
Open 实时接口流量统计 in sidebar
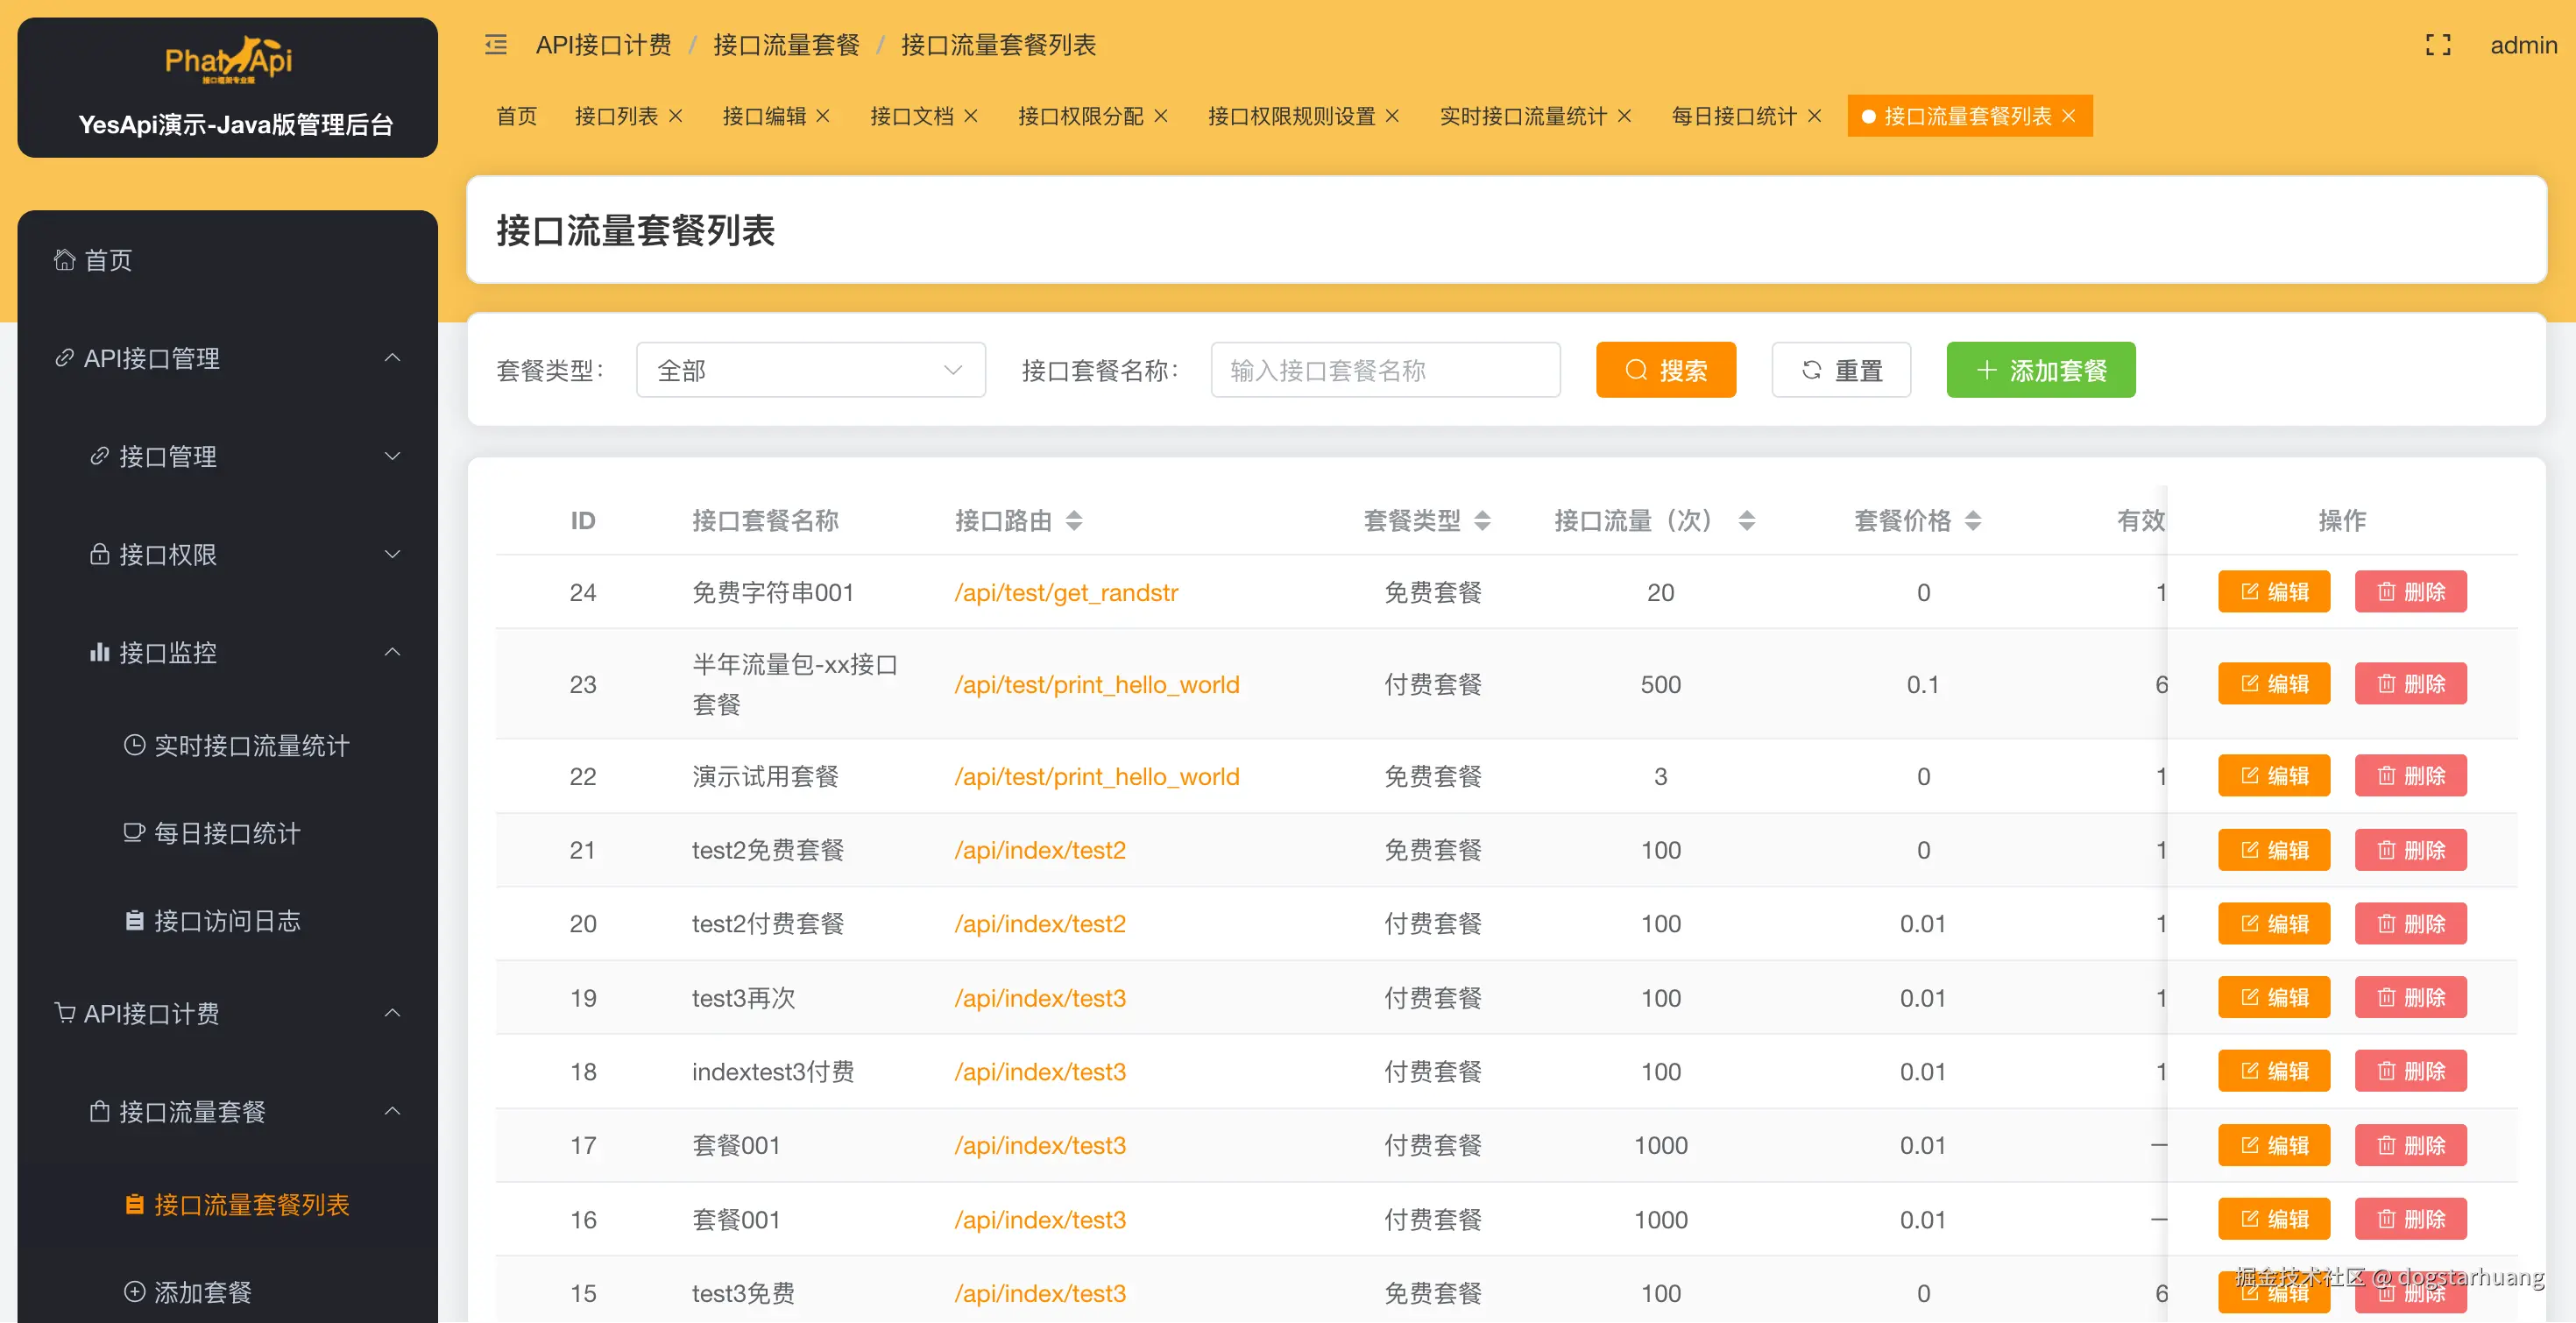(251, 746)
